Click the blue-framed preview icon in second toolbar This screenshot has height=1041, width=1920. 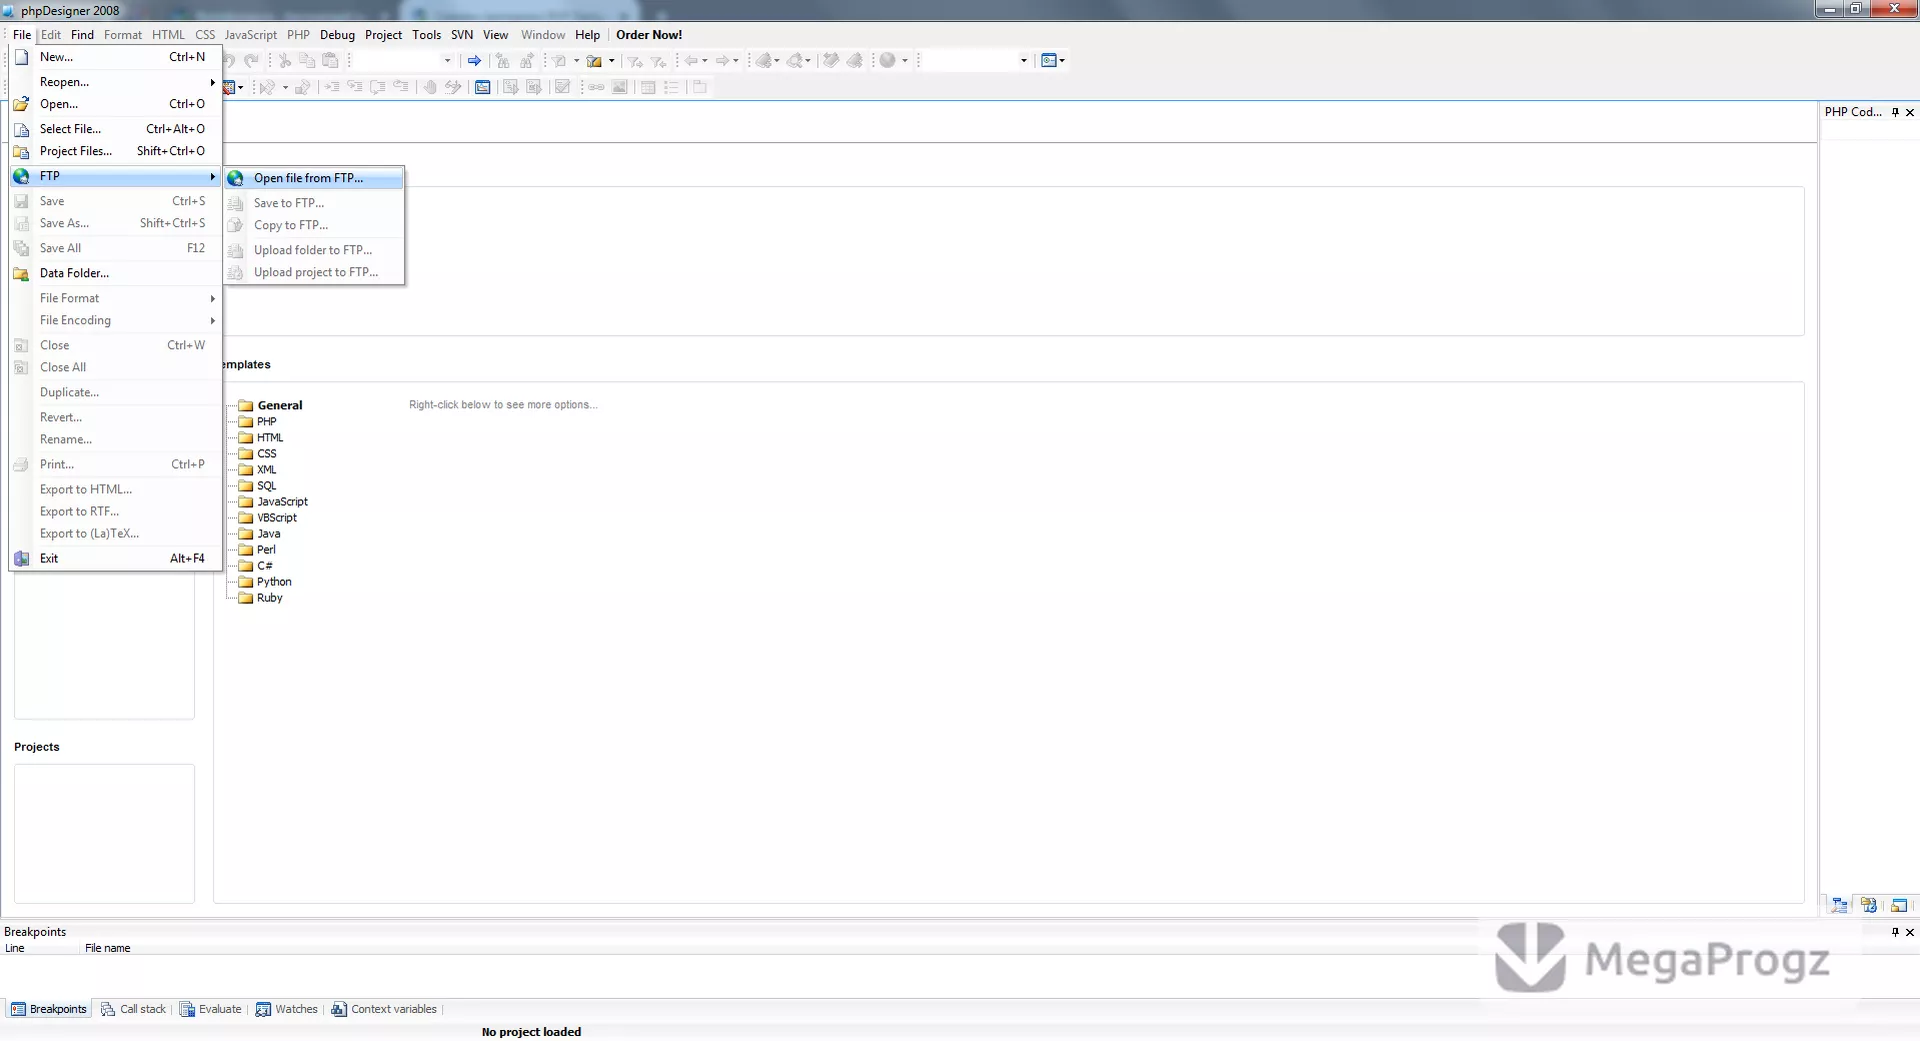[483, 87]
